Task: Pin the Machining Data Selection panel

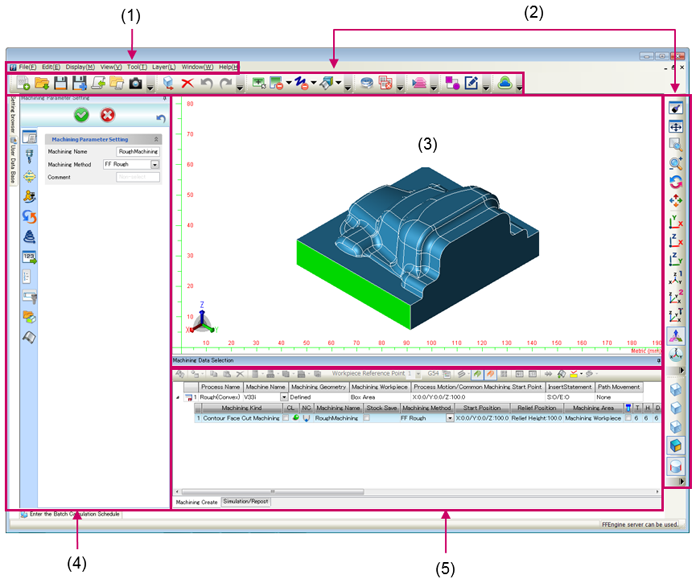Action: coord(658,360)
